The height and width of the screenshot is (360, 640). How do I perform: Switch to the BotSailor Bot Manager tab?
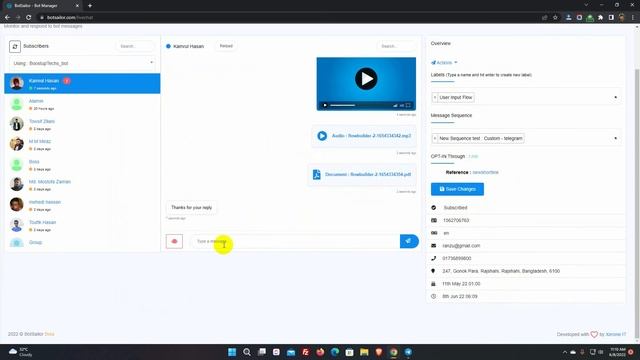pyautogui.click(x=43, y=6)
